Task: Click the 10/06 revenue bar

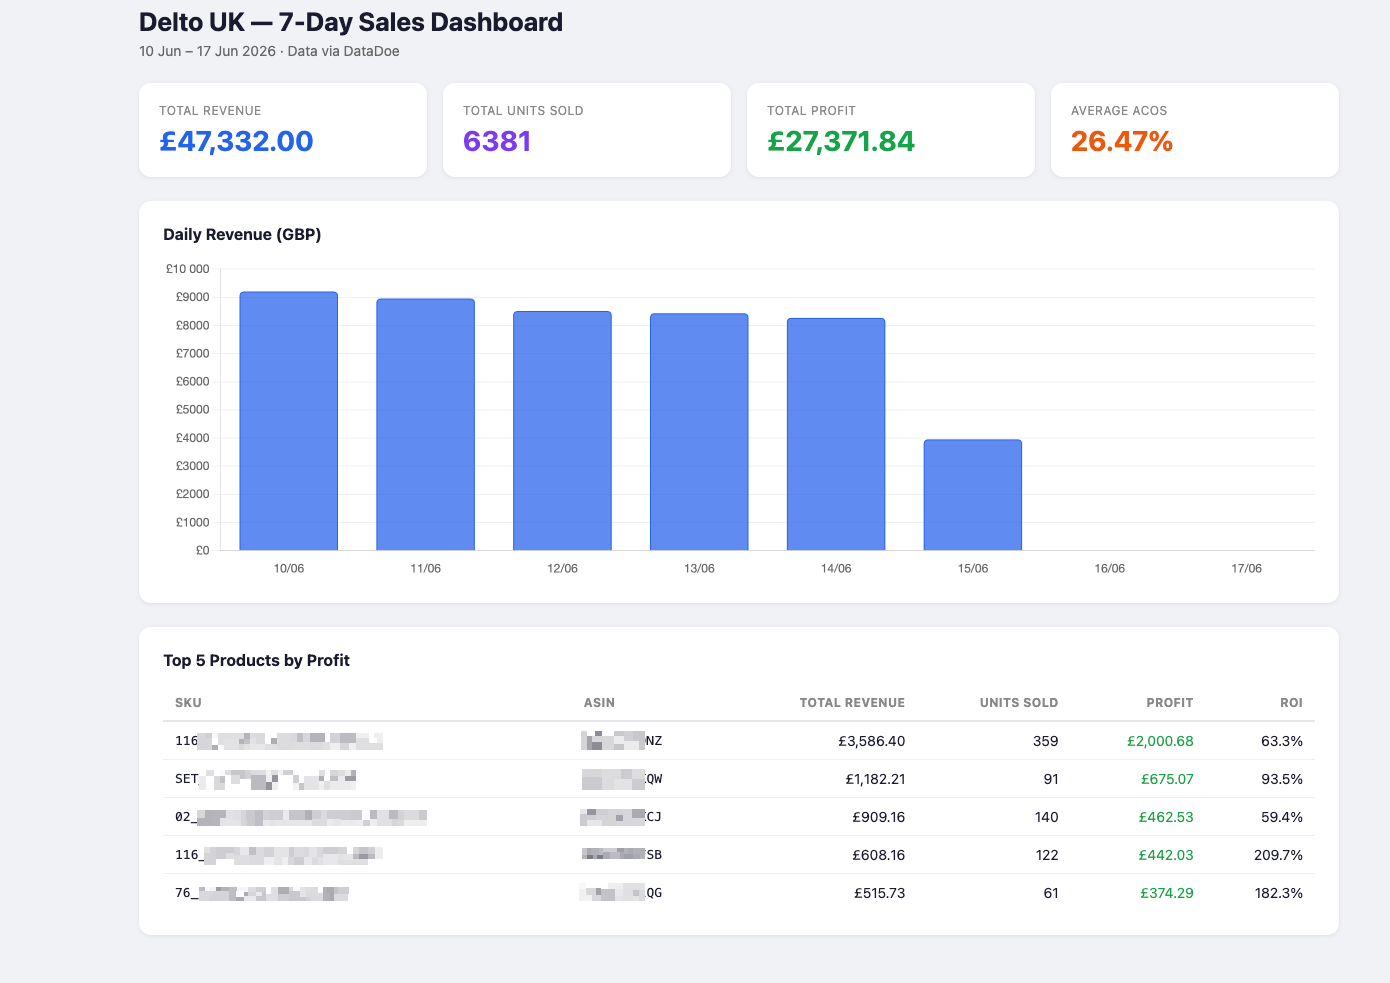Action: 289,421
